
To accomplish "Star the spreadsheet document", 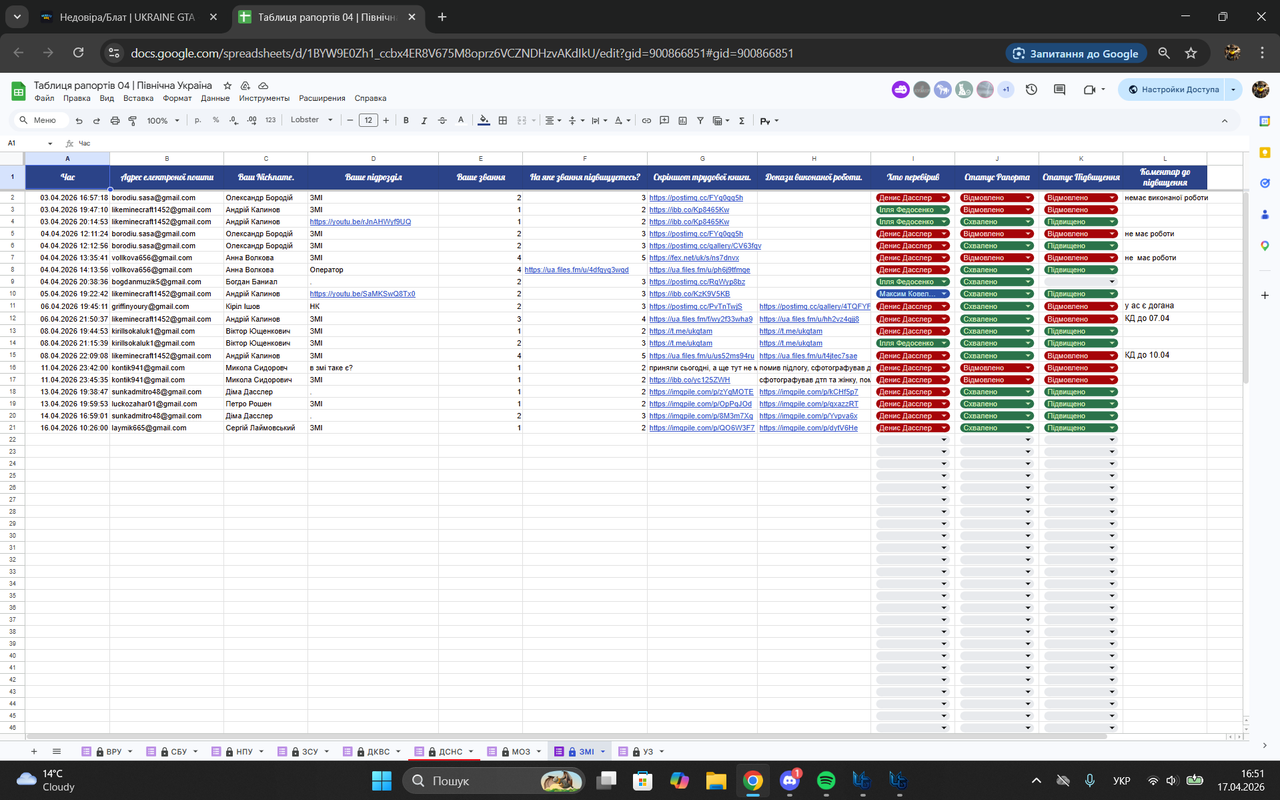I will click(228, 87).
